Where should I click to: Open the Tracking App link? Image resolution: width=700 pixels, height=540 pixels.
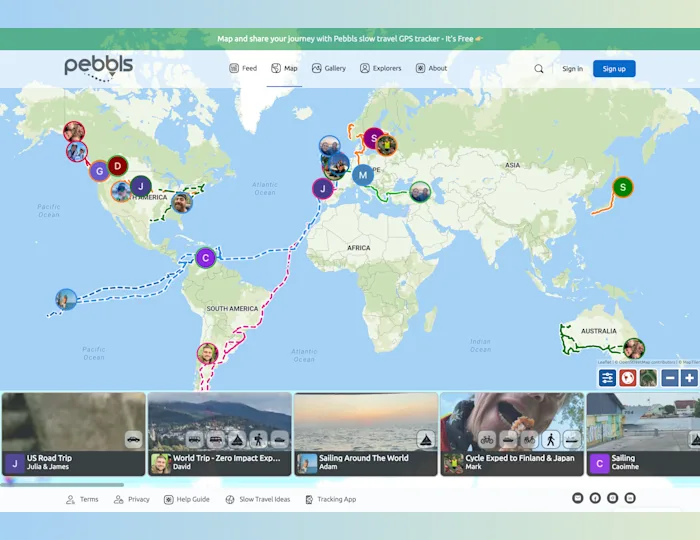[331, 499]
